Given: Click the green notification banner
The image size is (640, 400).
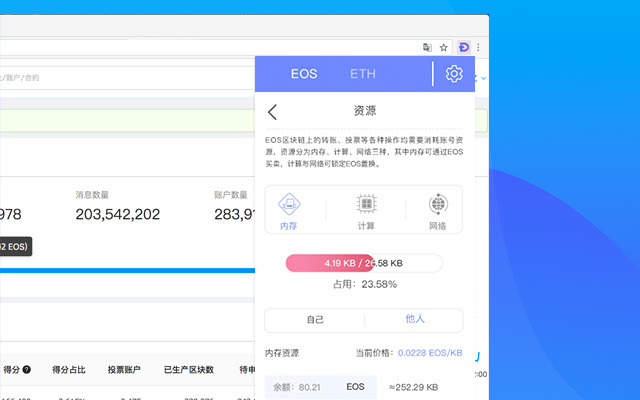Looking at the screenshot, I should pos(127,120).
